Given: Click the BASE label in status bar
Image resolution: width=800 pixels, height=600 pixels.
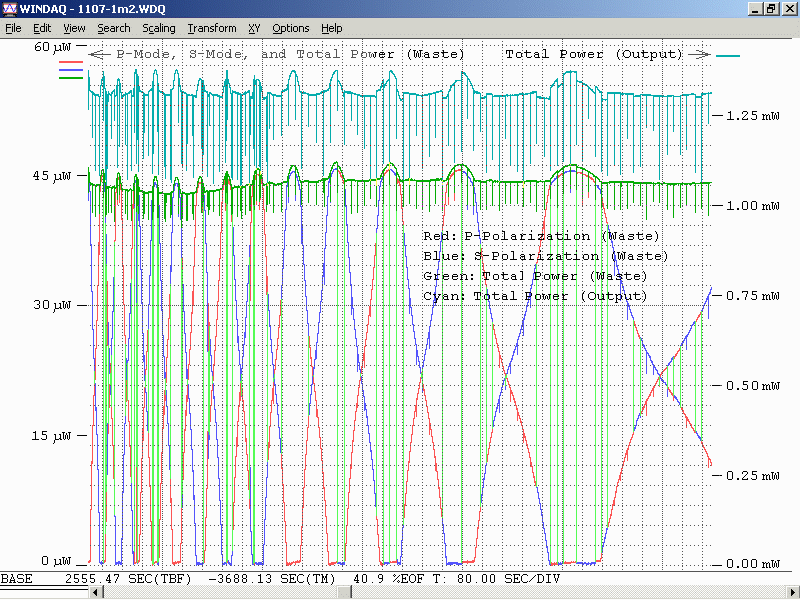Looking at the screenshot, I should coord(17,579).
